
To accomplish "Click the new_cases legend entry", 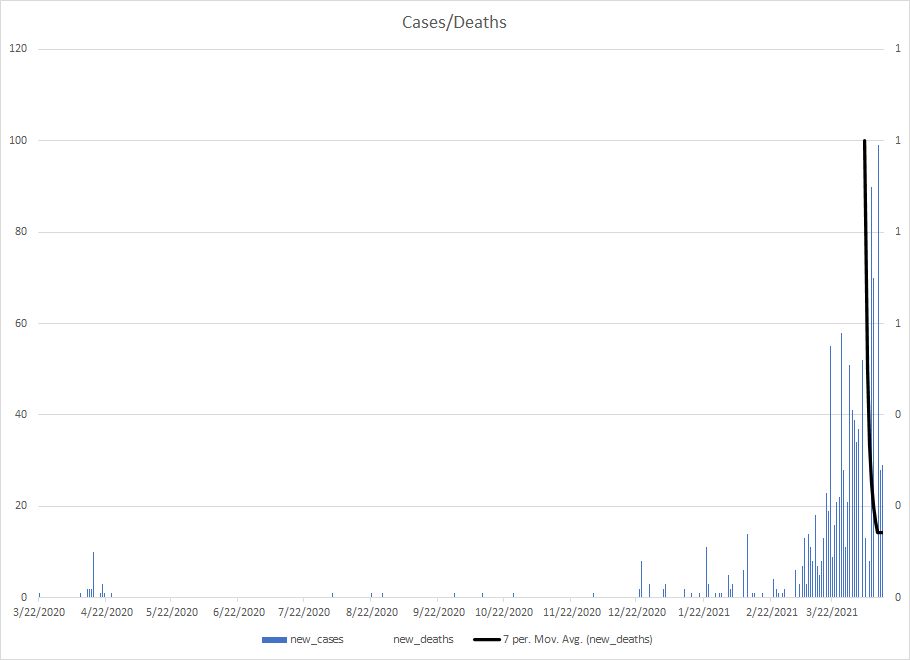I will 316,639.
